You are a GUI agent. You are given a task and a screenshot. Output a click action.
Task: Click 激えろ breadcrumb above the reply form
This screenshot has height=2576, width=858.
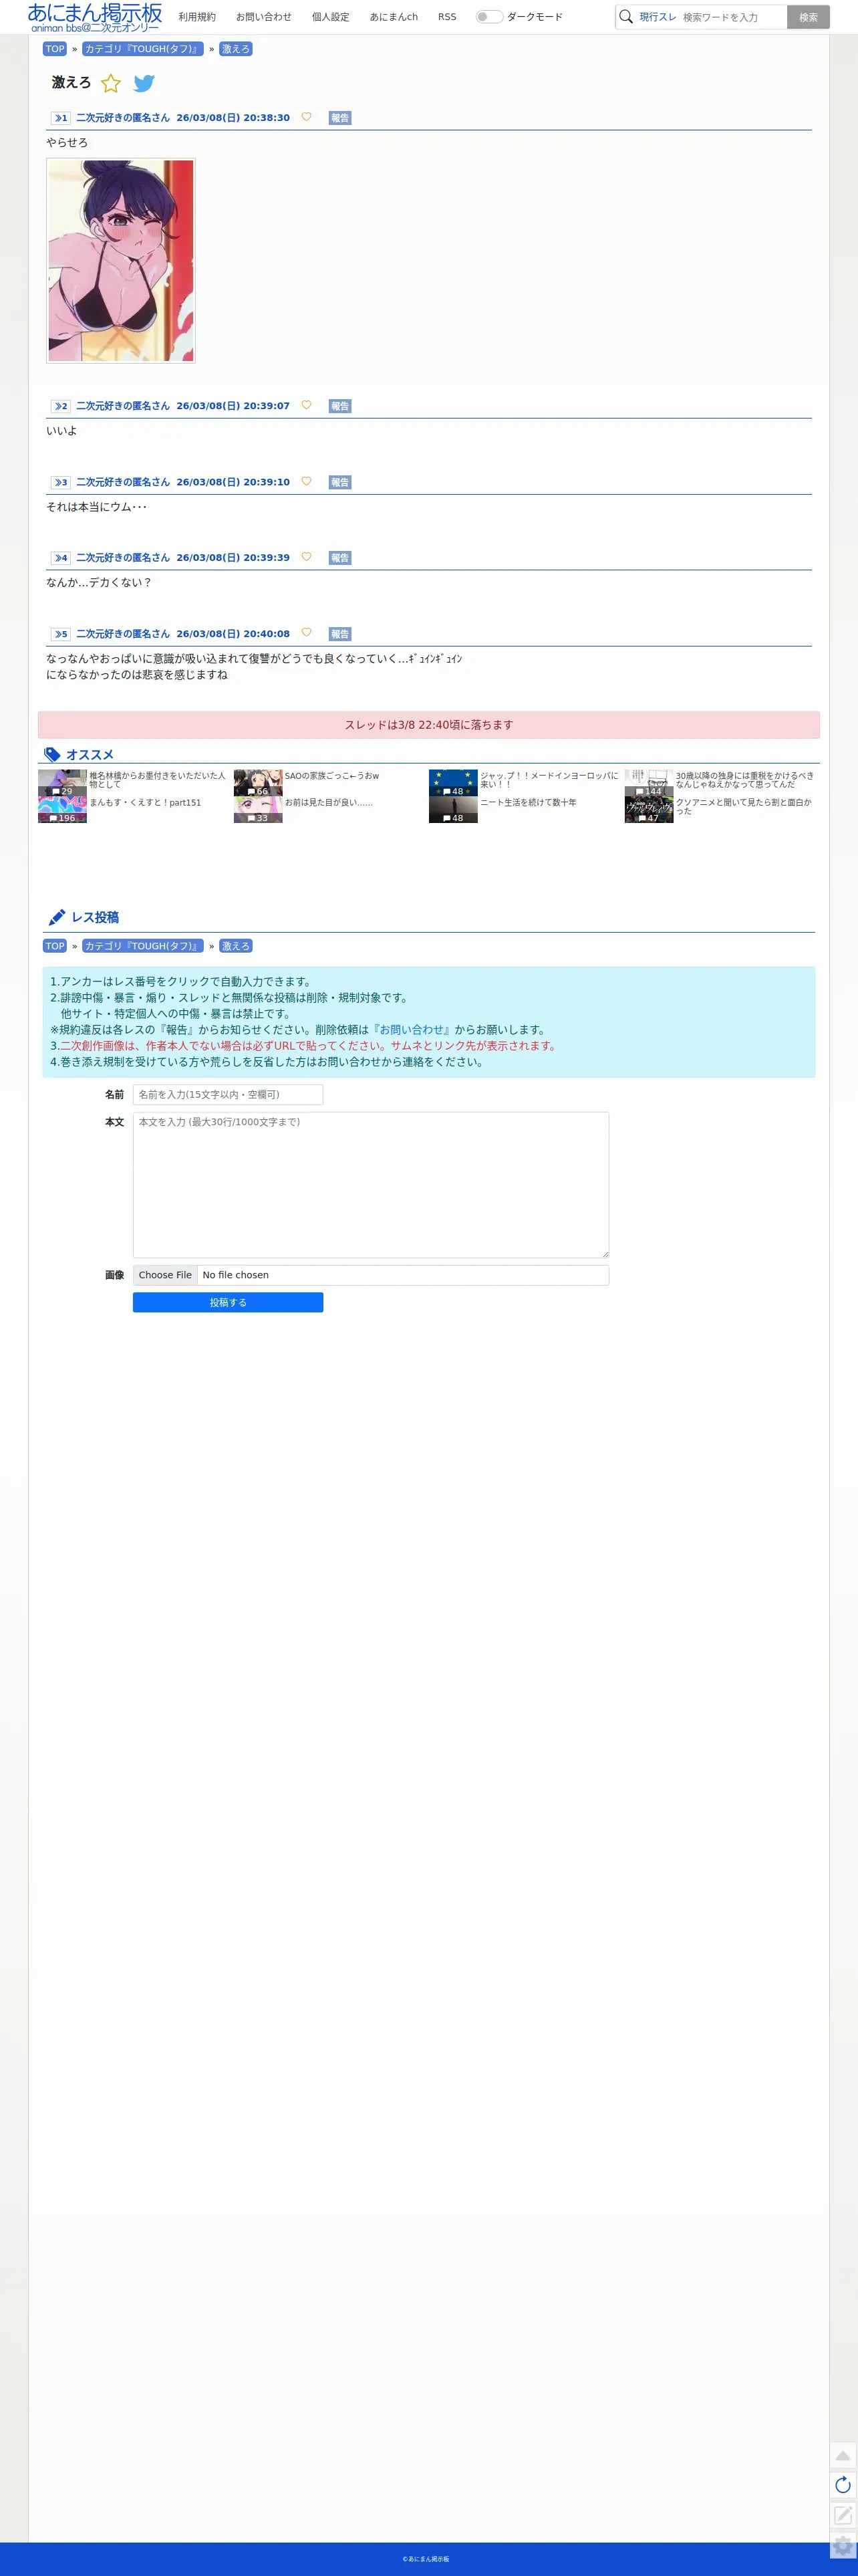236,946
